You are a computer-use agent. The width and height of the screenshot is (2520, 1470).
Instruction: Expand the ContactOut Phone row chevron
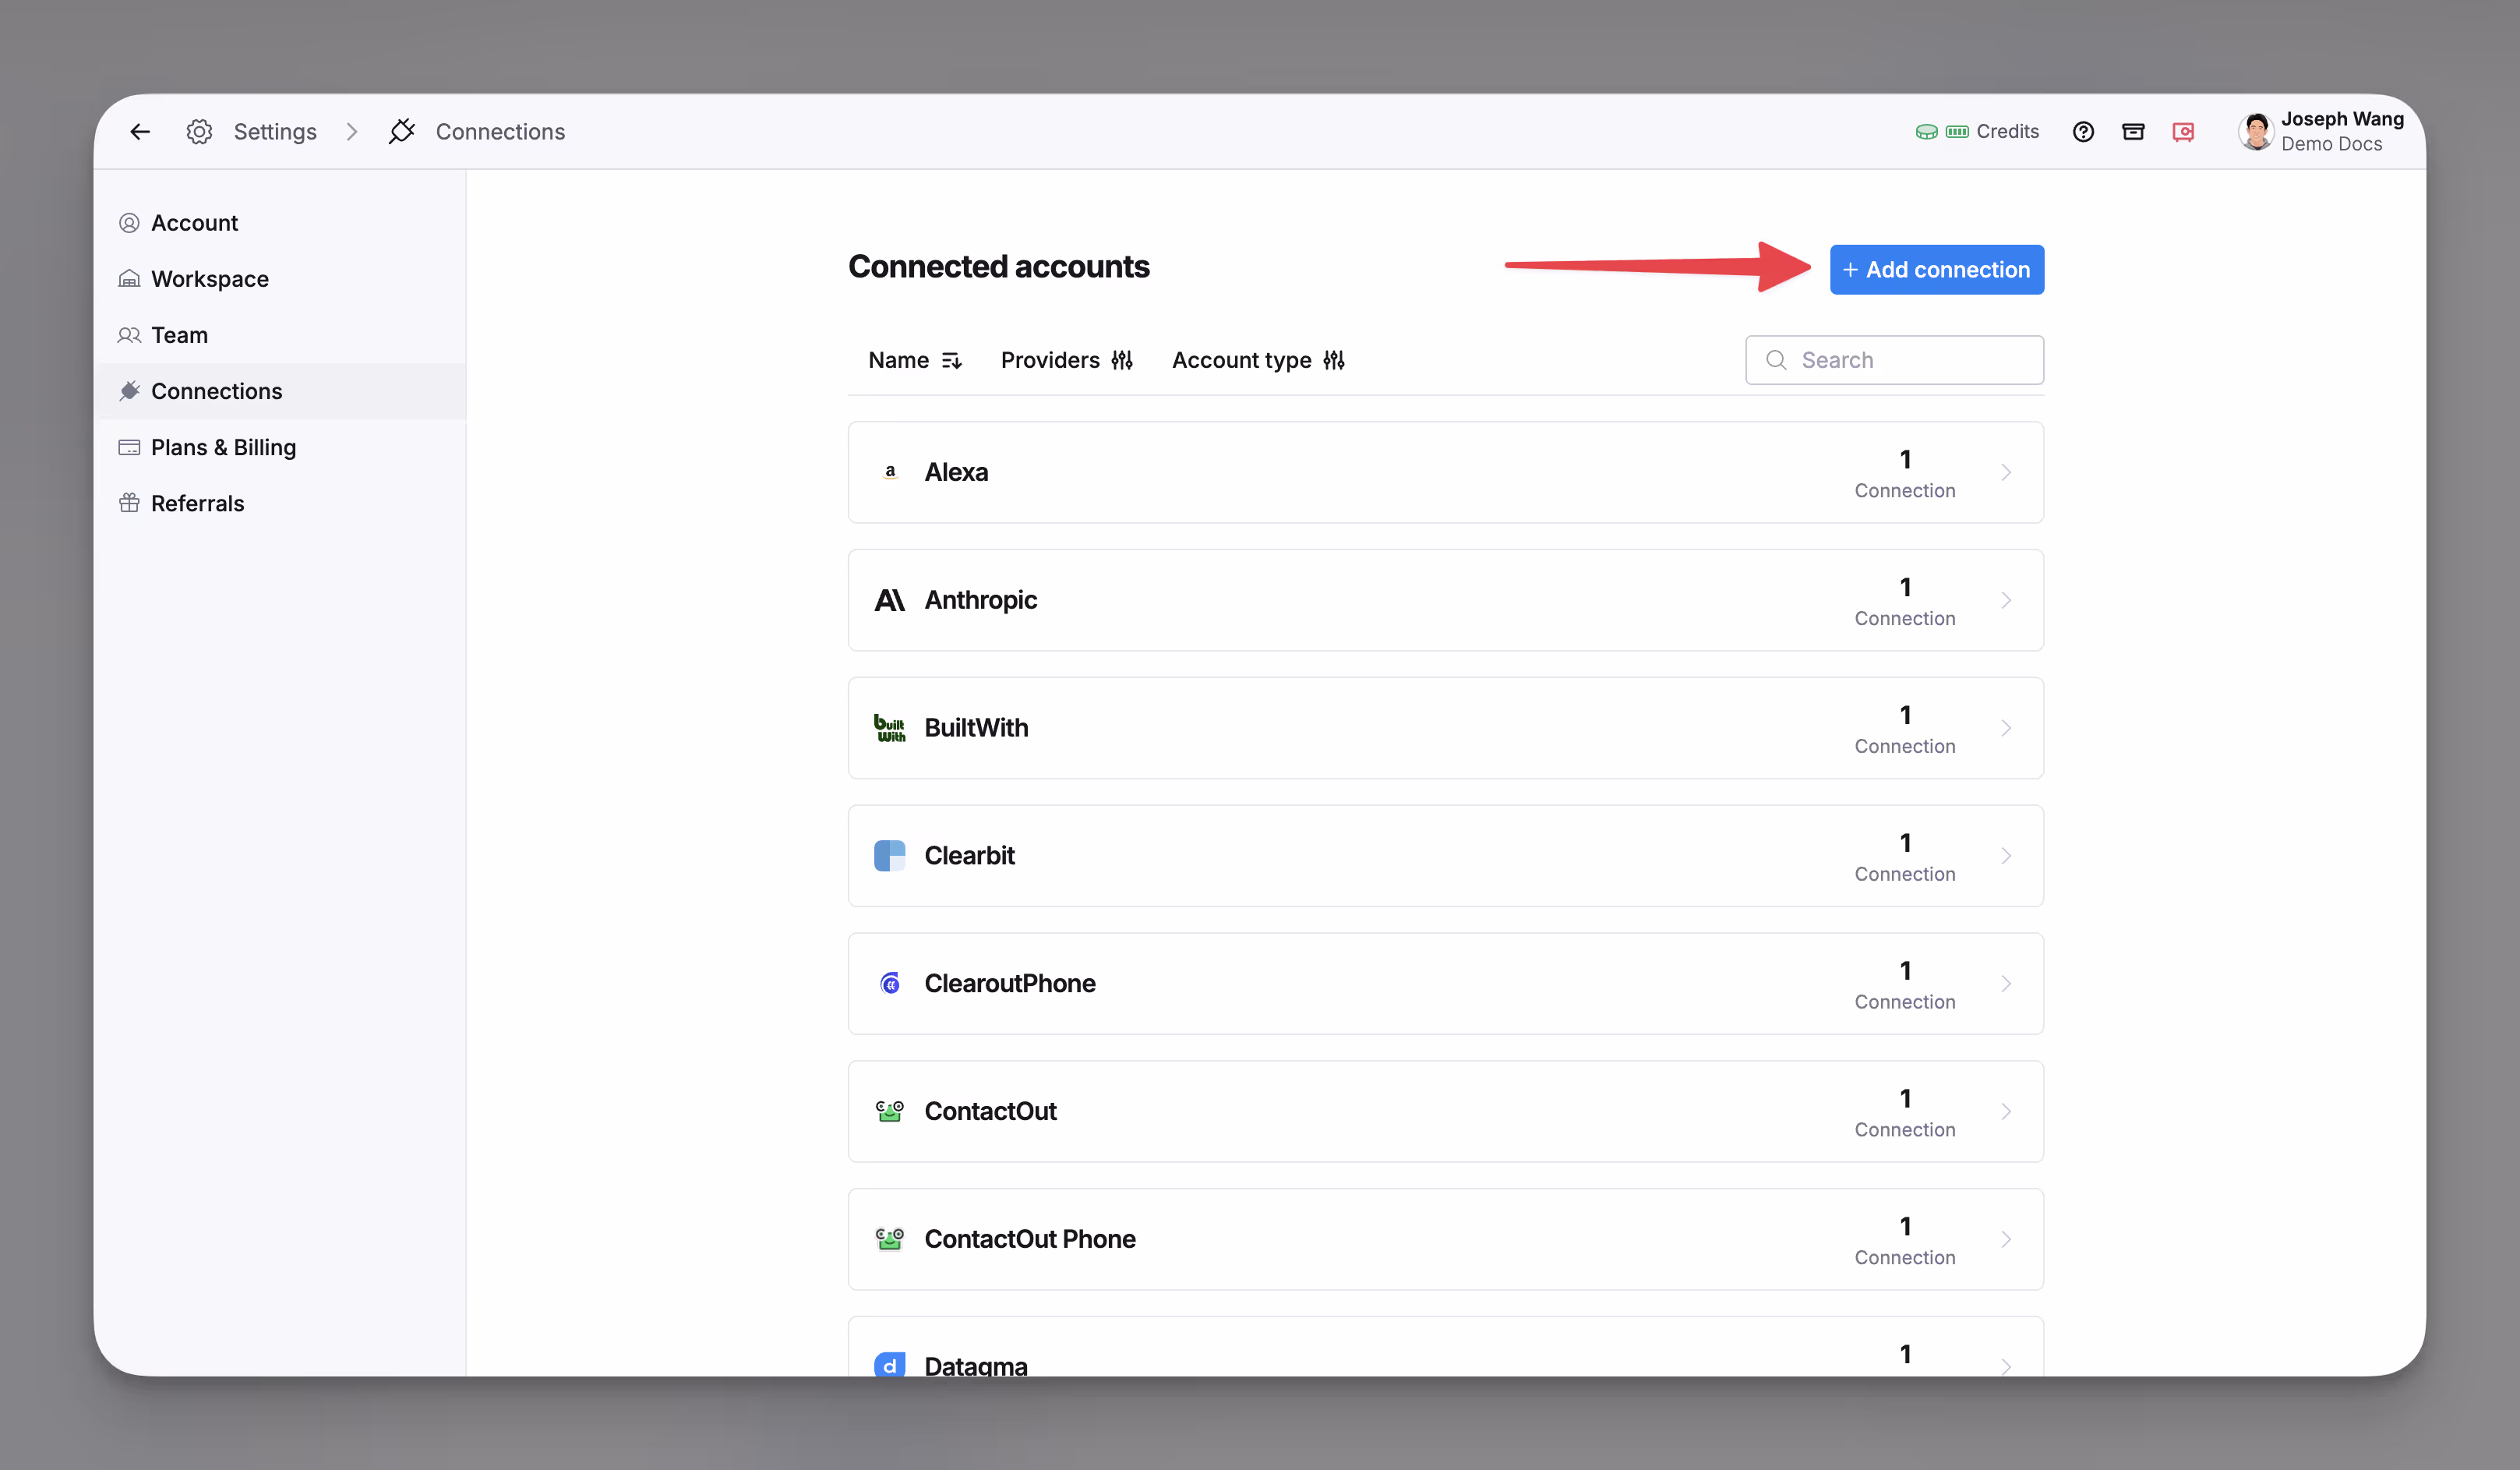[x=2006, y=1239]
